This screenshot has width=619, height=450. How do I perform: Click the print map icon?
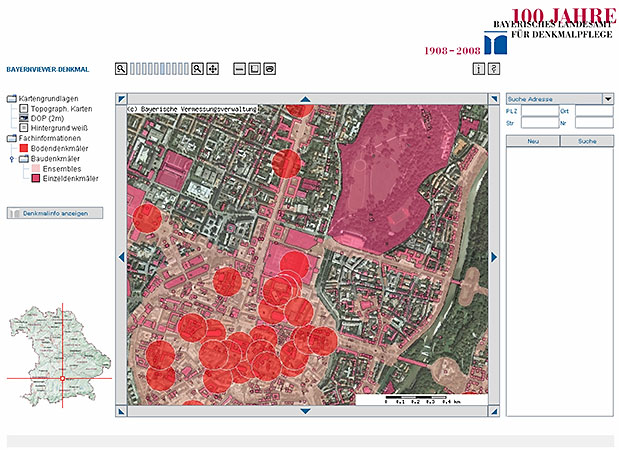tap(270, 69)
